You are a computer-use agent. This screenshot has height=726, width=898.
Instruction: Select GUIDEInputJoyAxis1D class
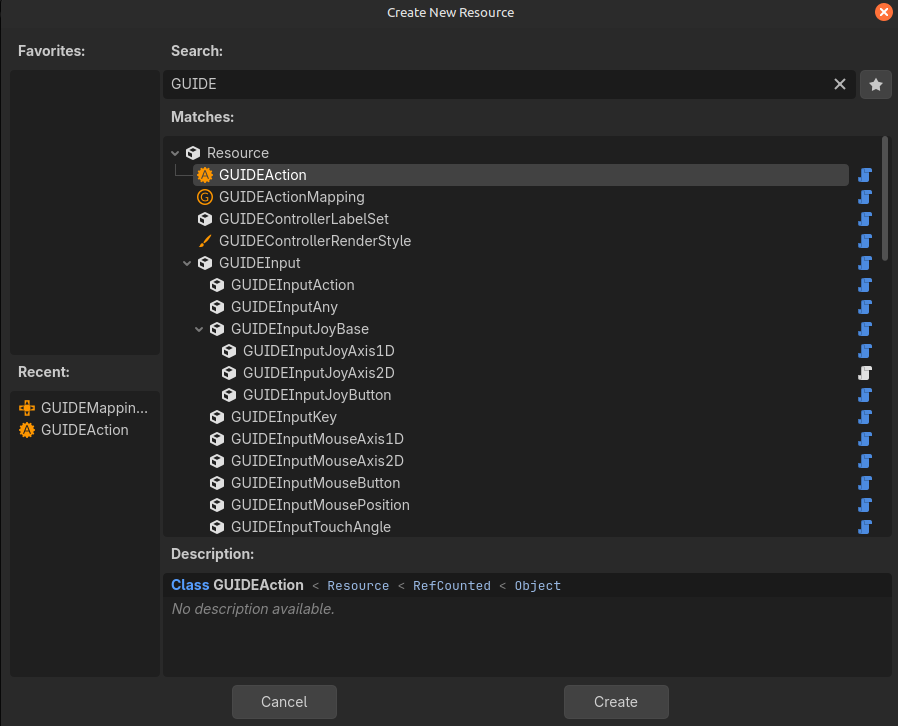[318, 351]
